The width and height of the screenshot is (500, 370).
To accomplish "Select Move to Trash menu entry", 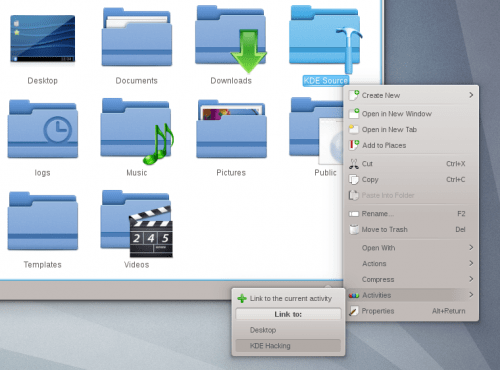I will click(x=411, y=229).
